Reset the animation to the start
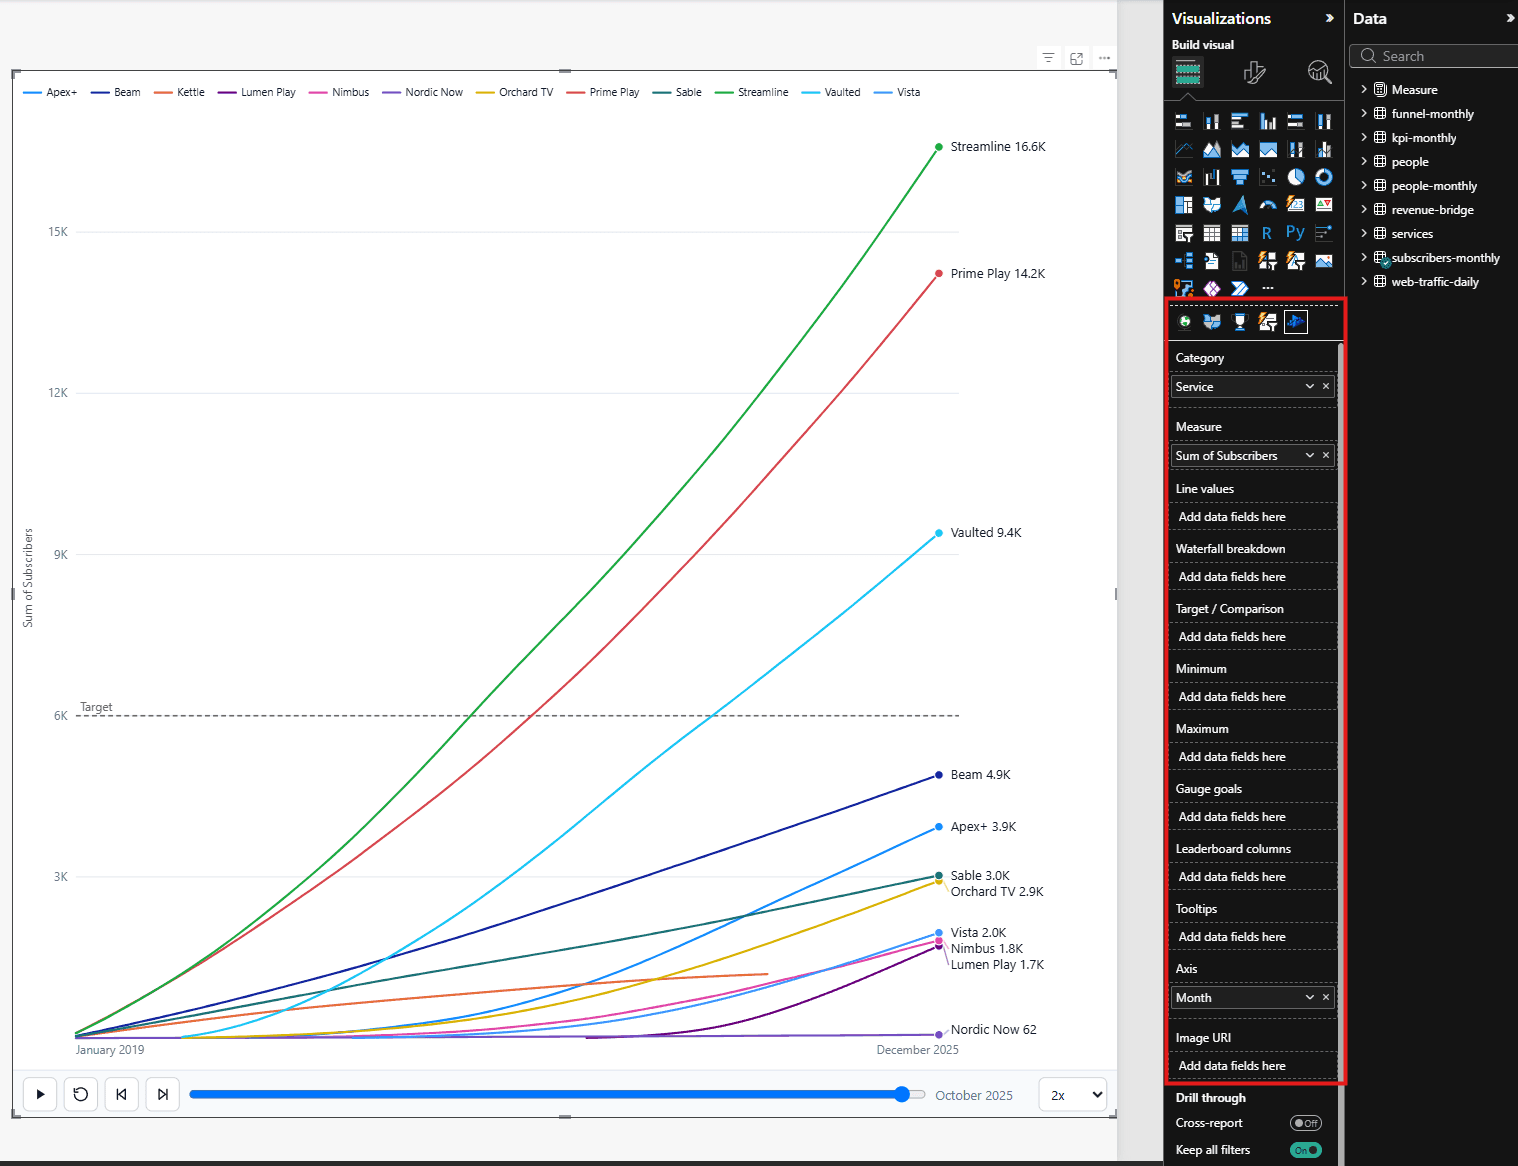Viewport: 1518px width, 1166px height. 81,1095
